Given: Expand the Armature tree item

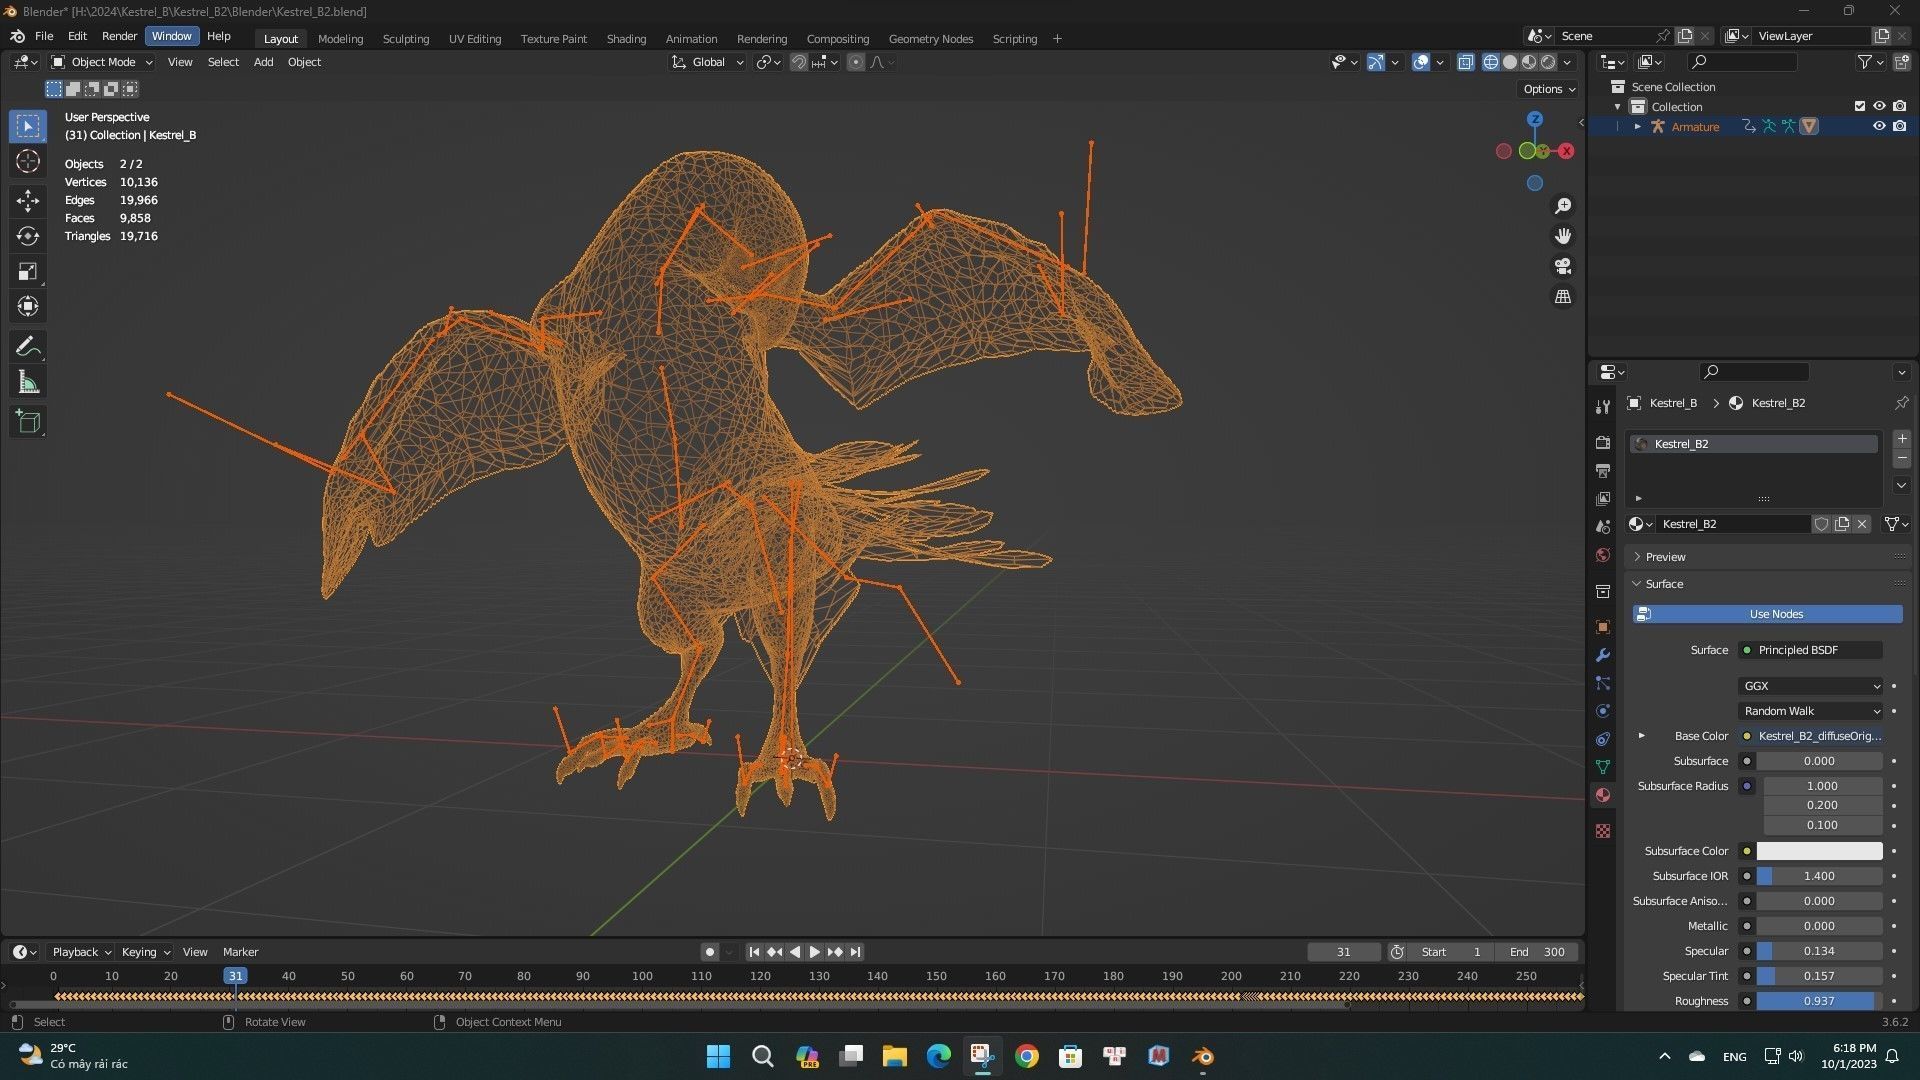Looking at the screenshot, I should pyautogui.click(x=1637, y=126).
